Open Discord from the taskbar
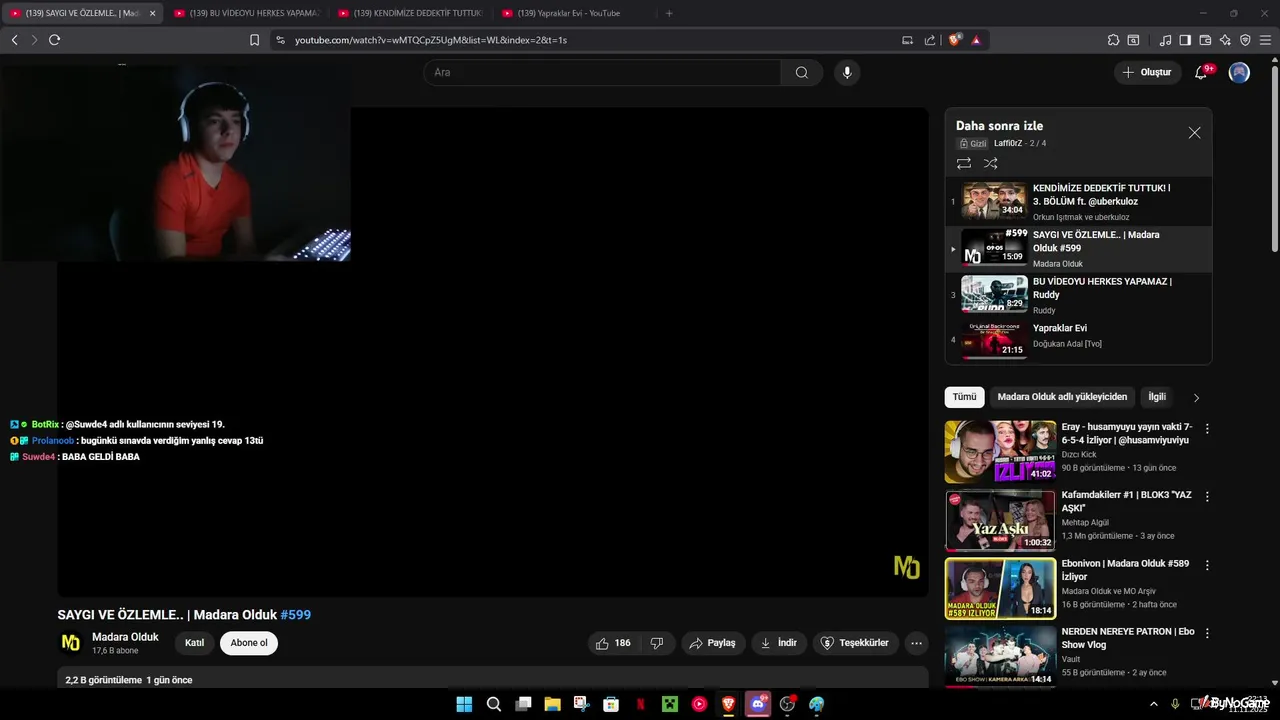 pos(758,704)
